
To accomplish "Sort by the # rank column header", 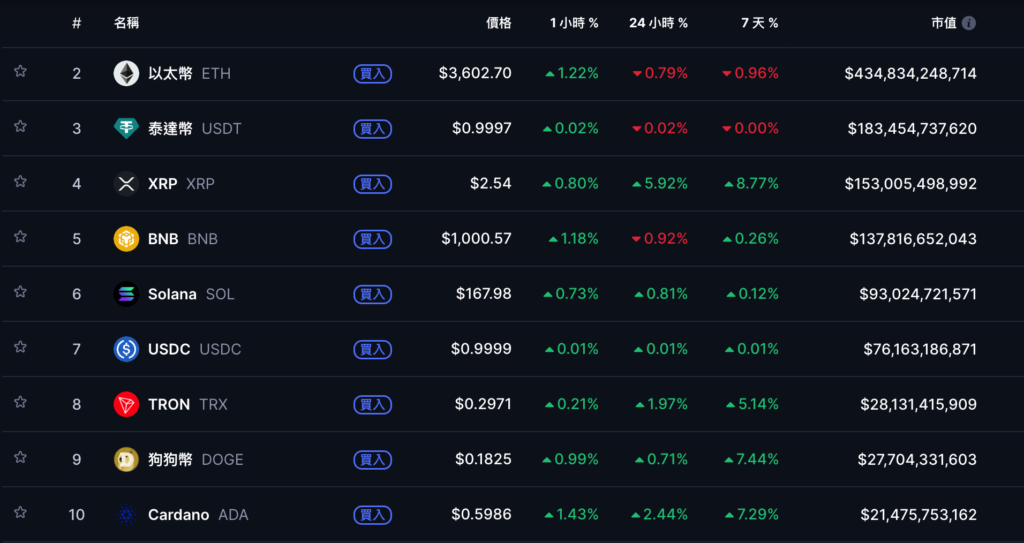I will 77,23.
